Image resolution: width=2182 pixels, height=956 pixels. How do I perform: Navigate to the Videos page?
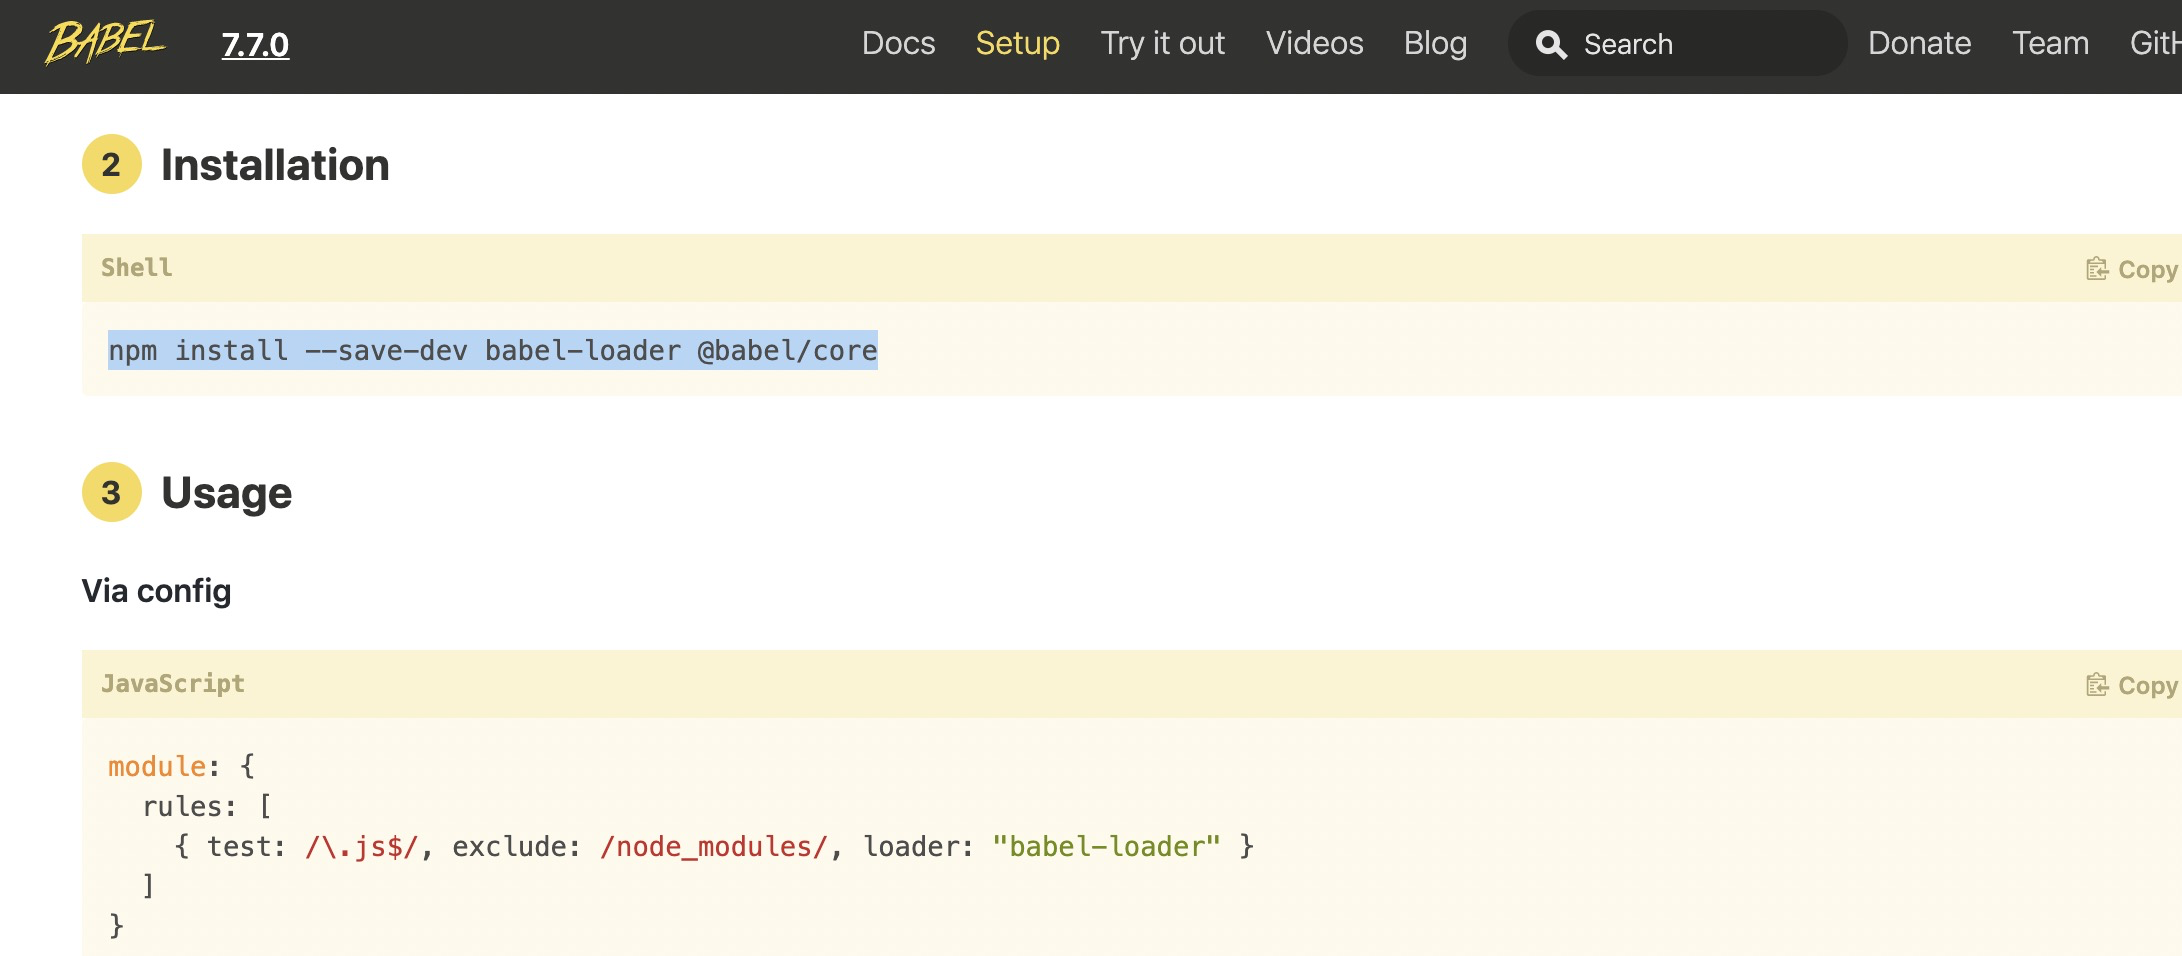click(x=1314, y=43)
